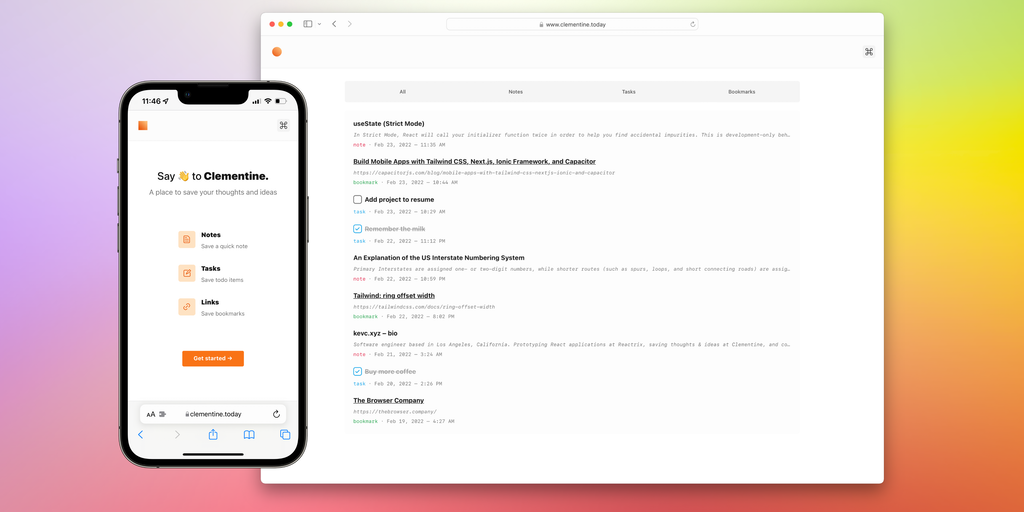The image size is (1024, 512).
Task: Click the thebrowser.company URL text
Action: (395, 411)
